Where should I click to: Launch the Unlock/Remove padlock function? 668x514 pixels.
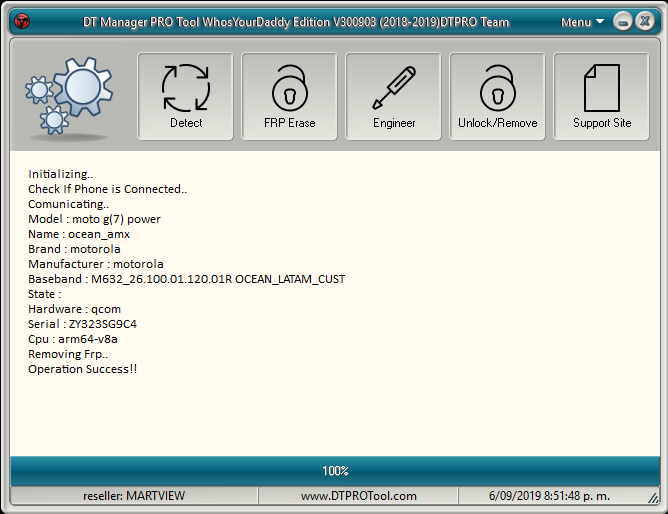pyautogui.click(x=497, y=96)
